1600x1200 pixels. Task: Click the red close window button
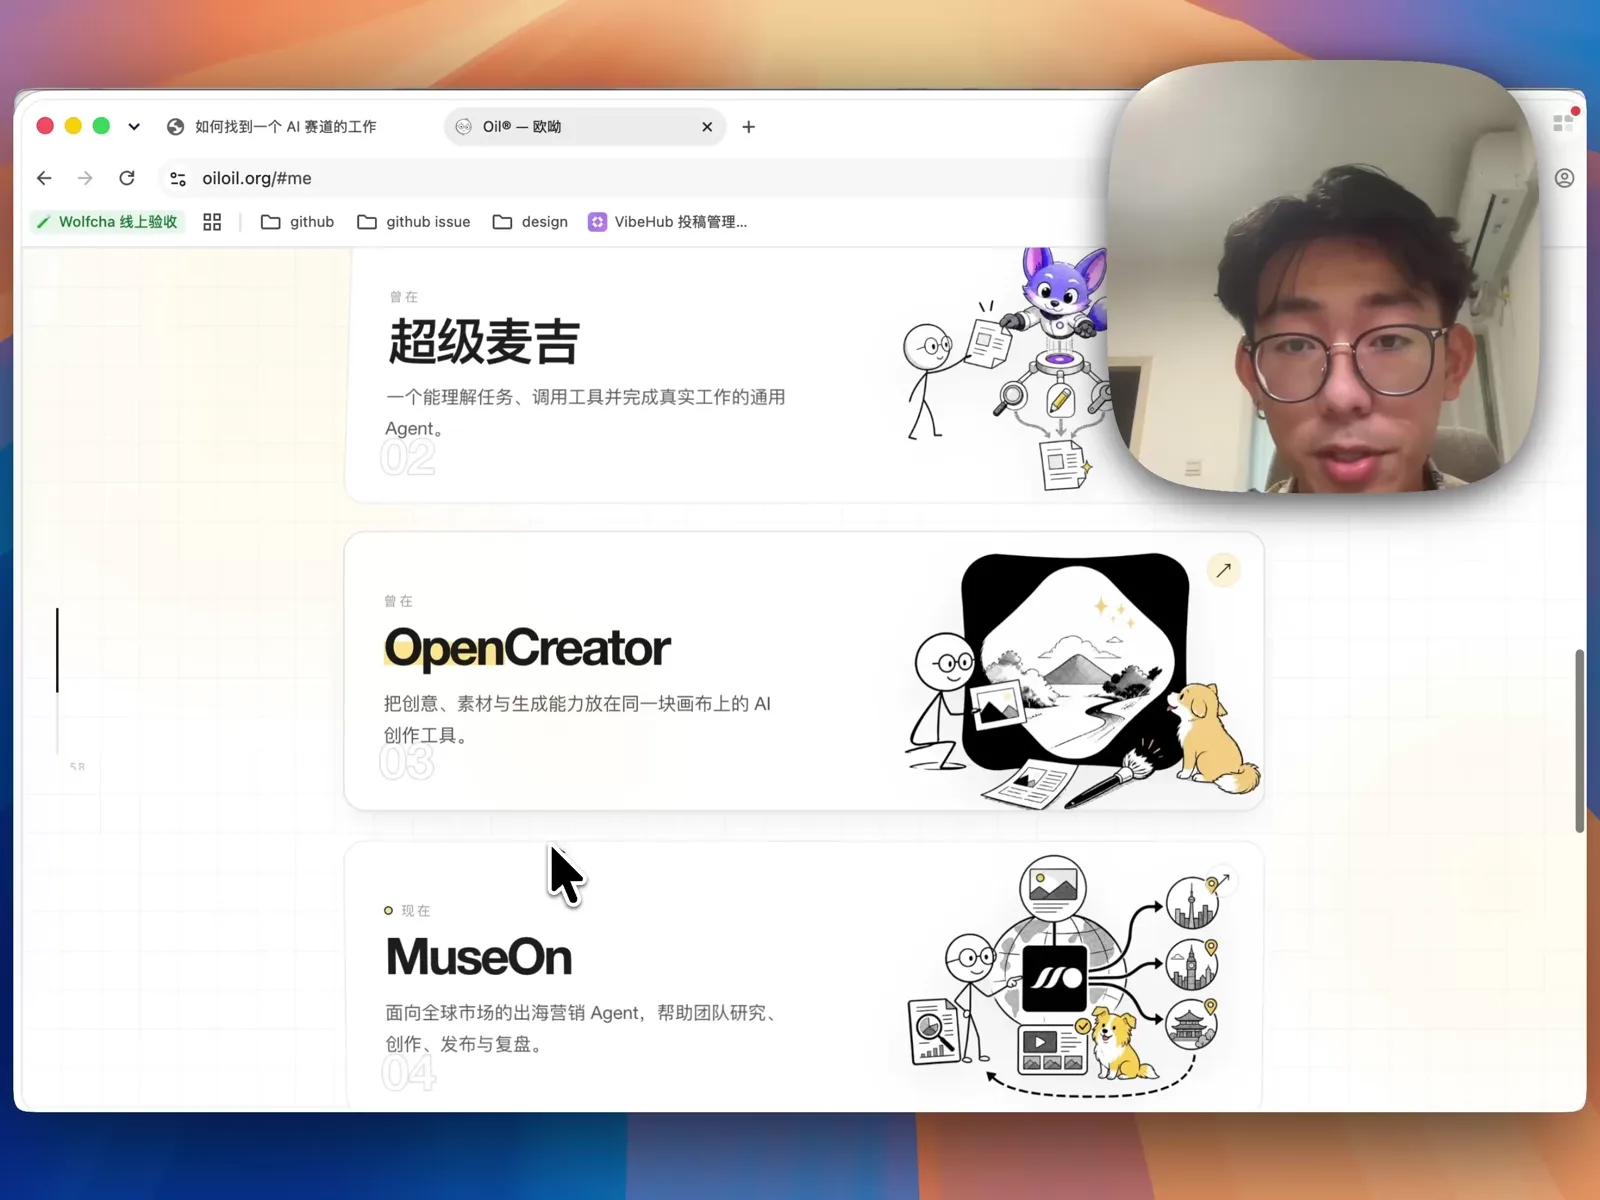click(x=45, y=126)
